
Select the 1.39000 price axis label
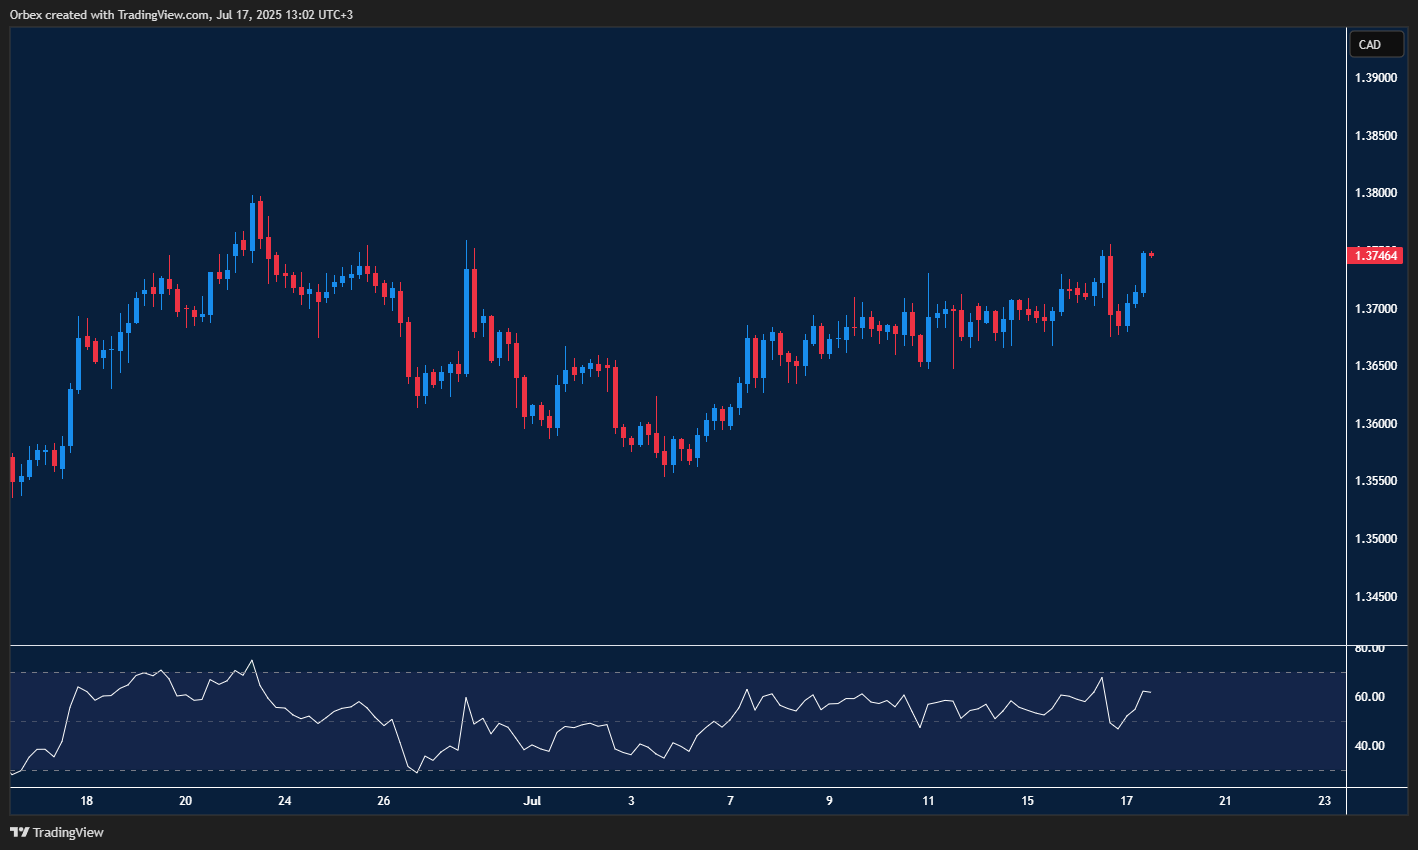tap(1375, 78)
